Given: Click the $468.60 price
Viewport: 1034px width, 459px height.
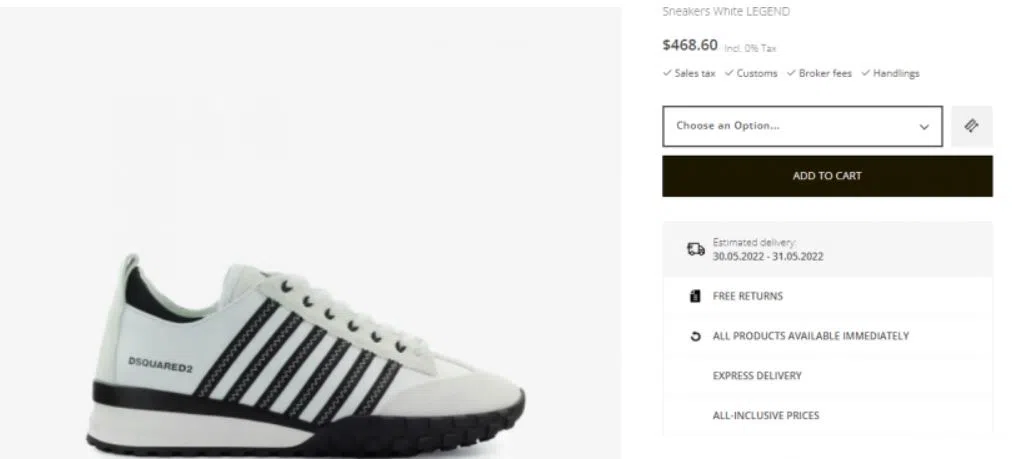Looking at the screenshot, I should (690, 45).
